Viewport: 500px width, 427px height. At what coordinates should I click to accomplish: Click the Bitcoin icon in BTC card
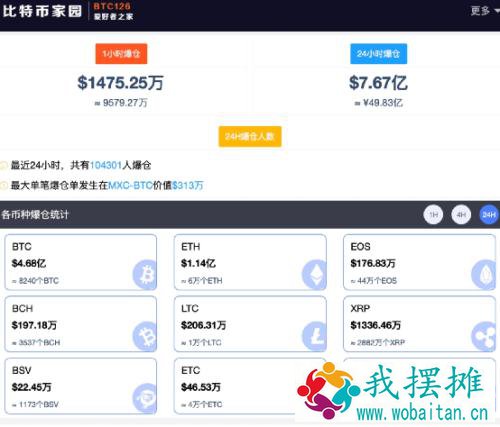[145, 275]
